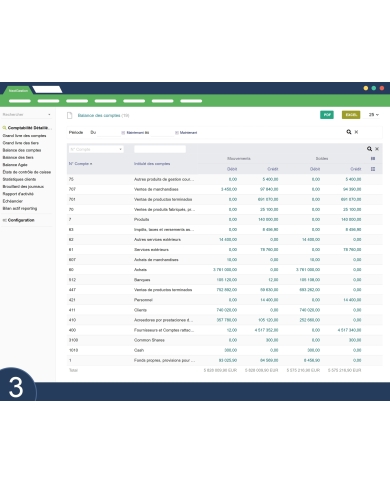The image size is (390, 484).
Task: Expand the Configuration section in the sidebar
Action: [21, 220]
